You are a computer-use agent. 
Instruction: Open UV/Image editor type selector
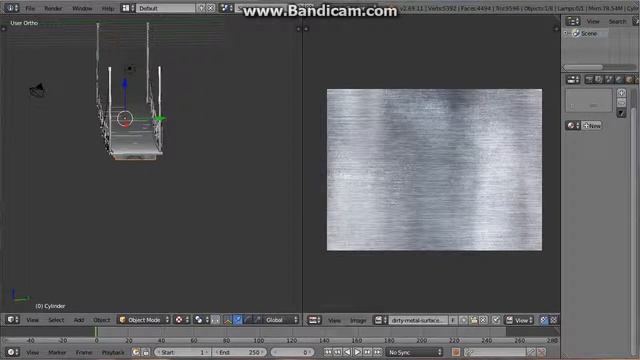314,320
